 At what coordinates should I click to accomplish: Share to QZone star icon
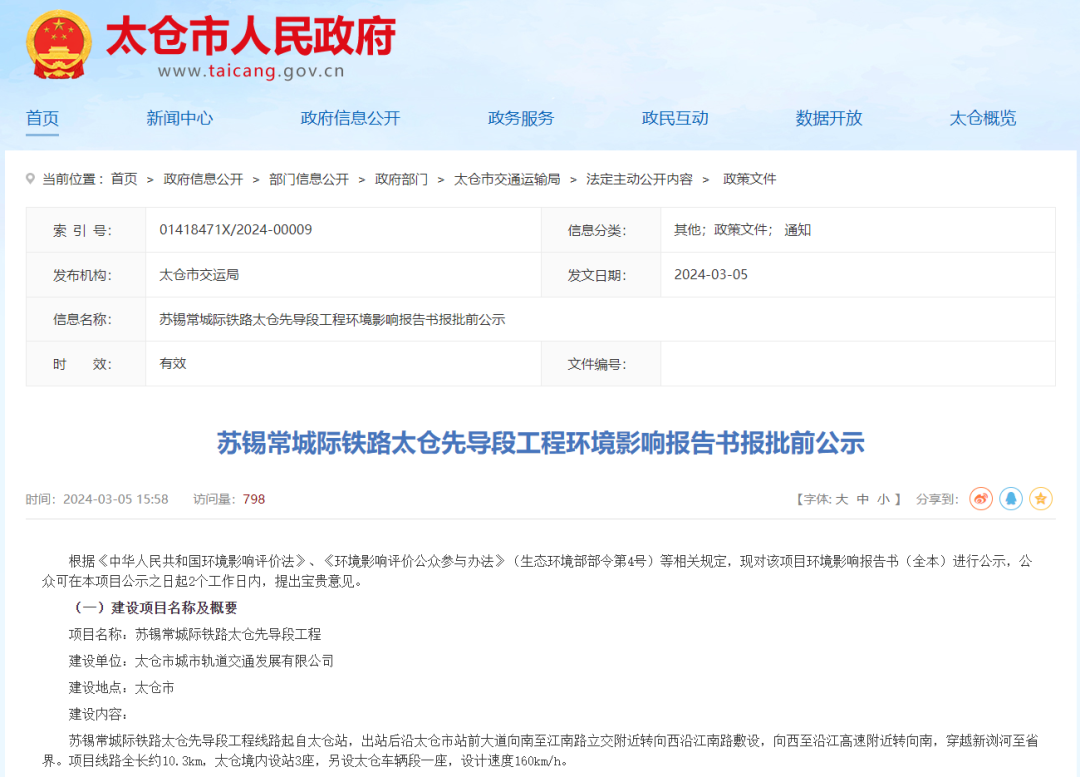[1041, 499]
